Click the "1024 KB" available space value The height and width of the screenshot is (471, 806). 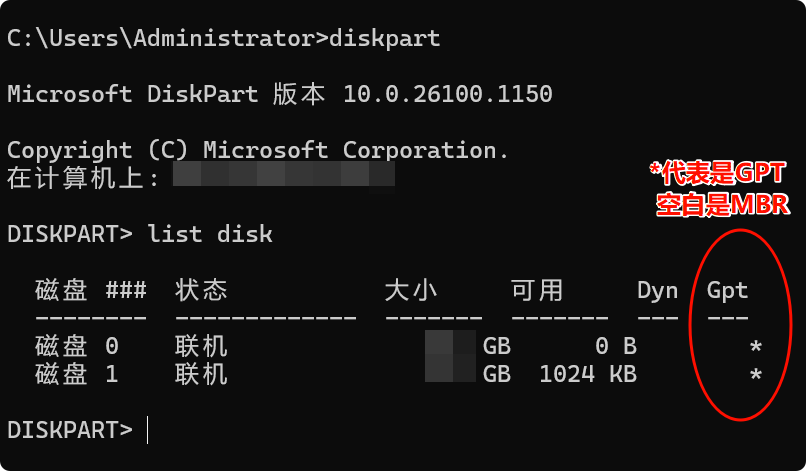[x=587, y=375]
